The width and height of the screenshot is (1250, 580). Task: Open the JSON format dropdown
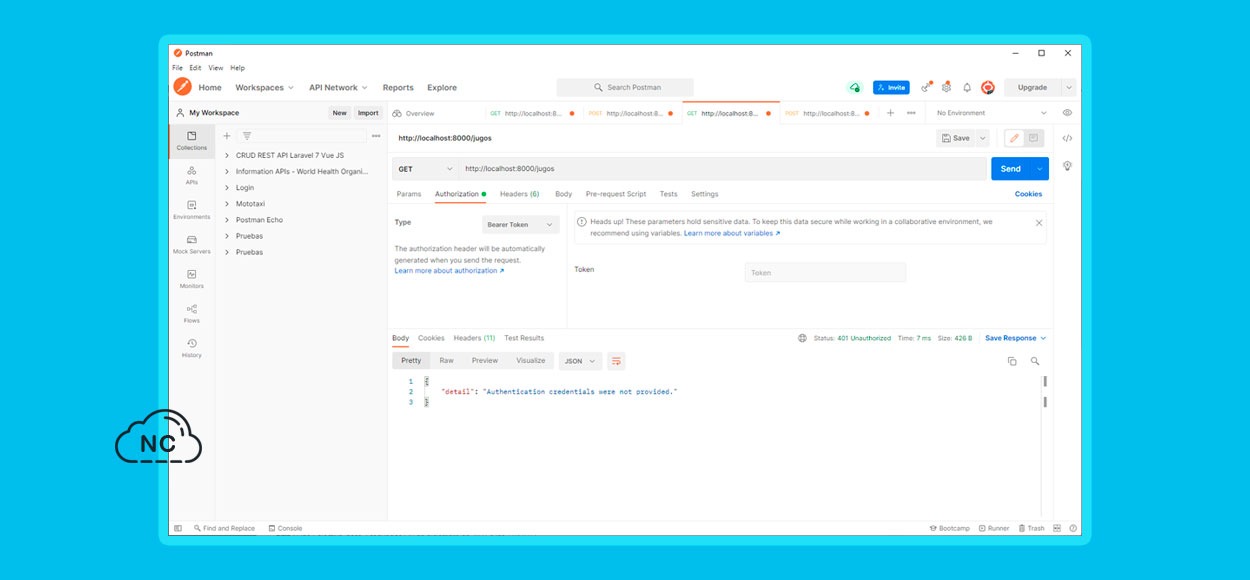point(580,361)
